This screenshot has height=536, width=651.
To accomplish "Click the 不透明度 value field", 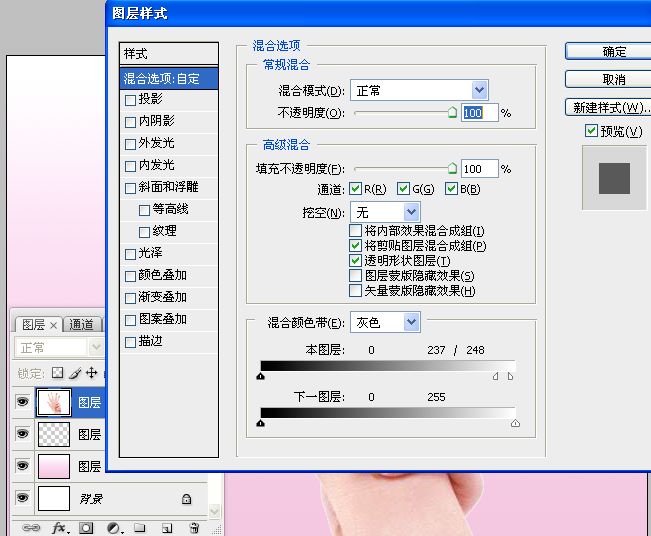I will (x=480, y=113).
